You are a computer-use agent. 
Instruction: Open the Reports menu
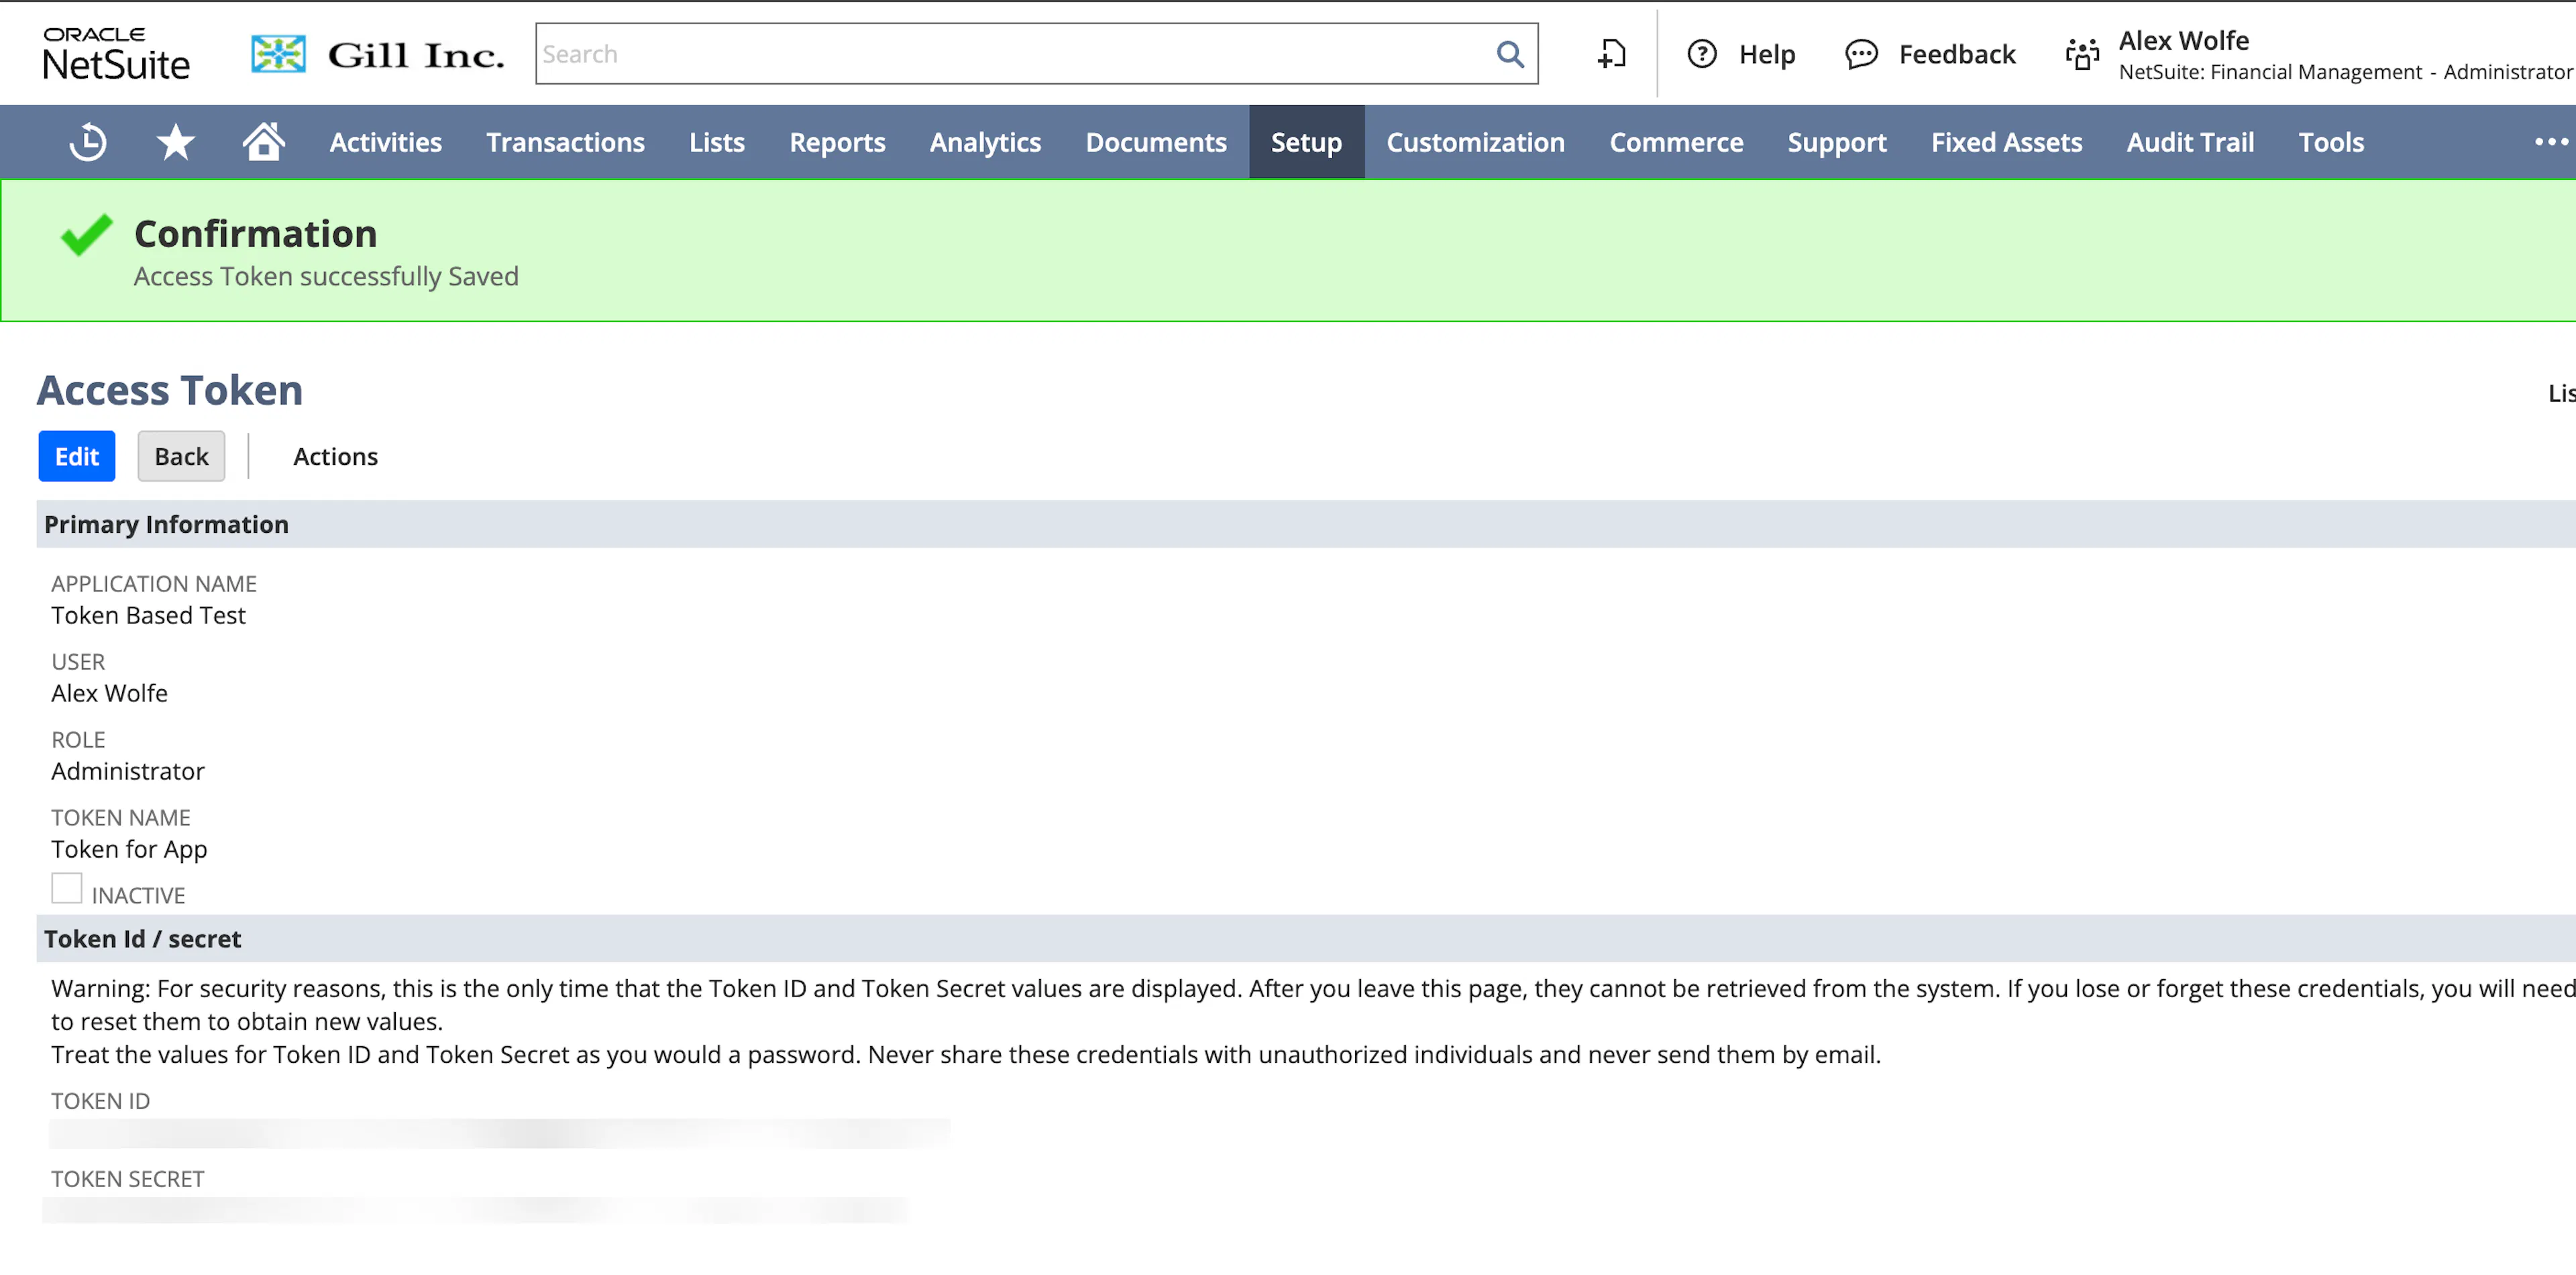[838, 142]
